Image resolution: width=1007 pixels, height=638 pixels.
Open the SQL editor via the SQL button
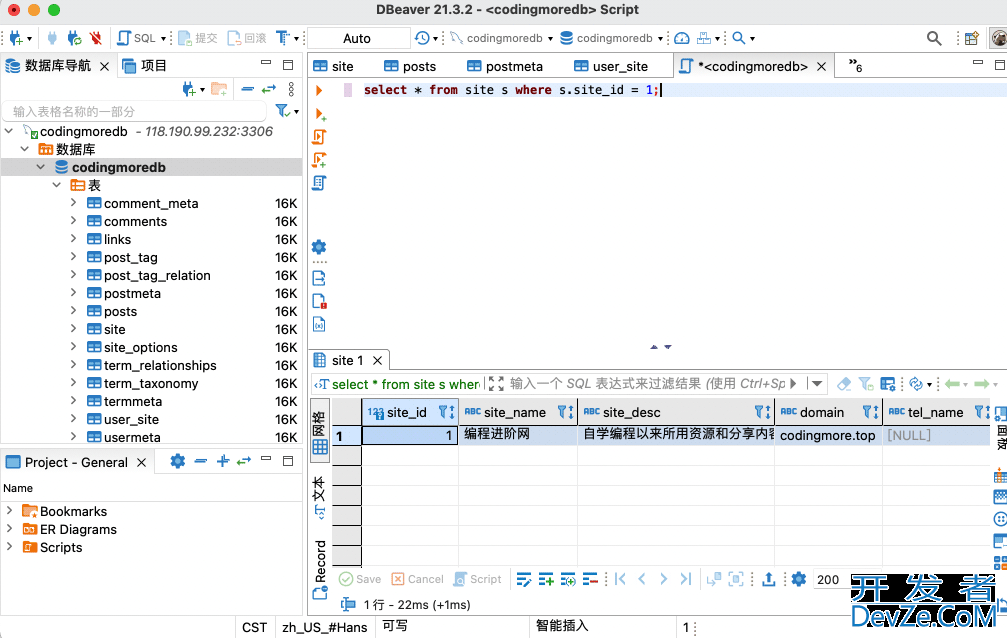(x=137, y=38)
